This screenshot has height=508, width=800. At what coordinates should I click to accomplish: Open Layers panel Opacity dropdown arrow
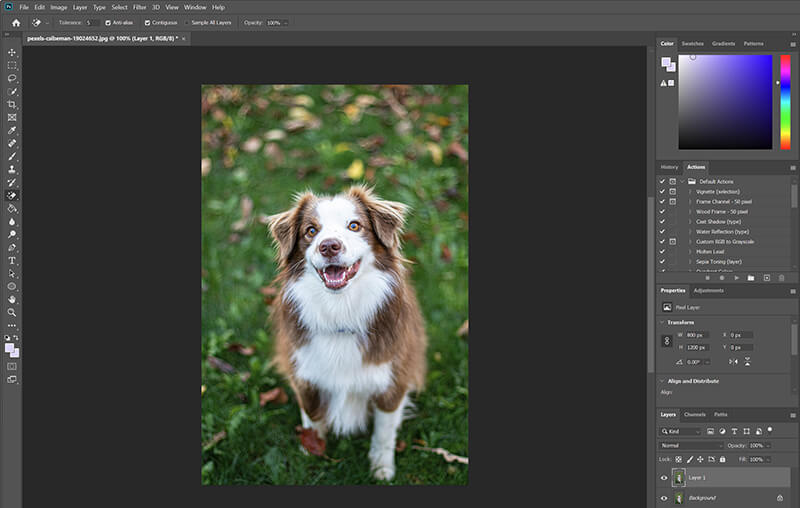coord(768,446)
